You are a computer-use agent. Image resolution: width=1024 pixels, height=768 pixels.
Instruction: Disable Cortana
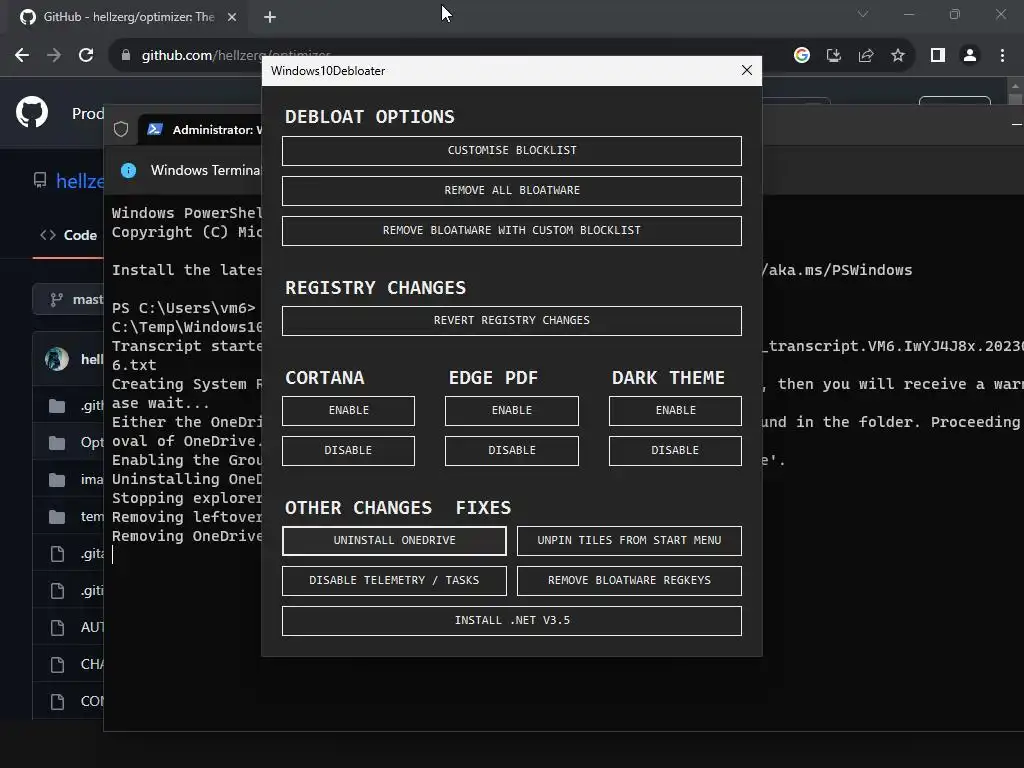point(348,450)
